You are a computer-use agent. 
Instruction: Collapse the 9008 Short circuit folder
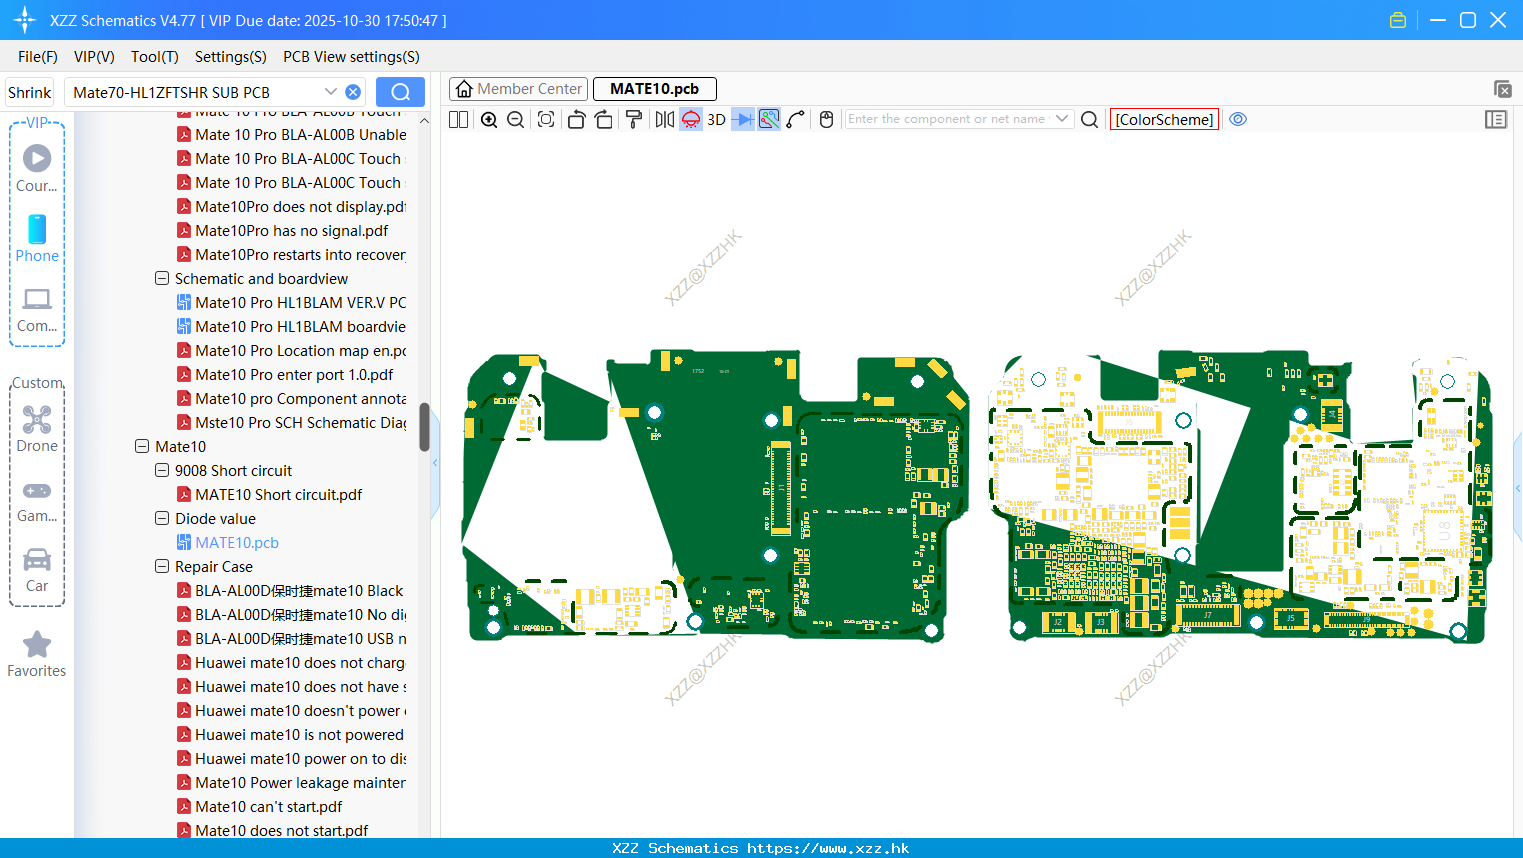pyautogui.click(x=162, y=470)
